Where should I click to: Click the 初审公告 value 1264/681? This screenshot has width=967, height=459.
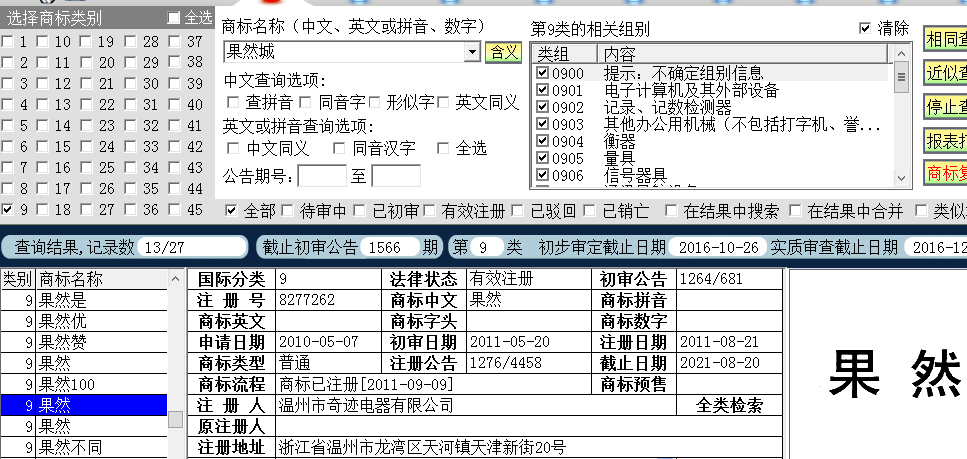click(x=711, y=279)
